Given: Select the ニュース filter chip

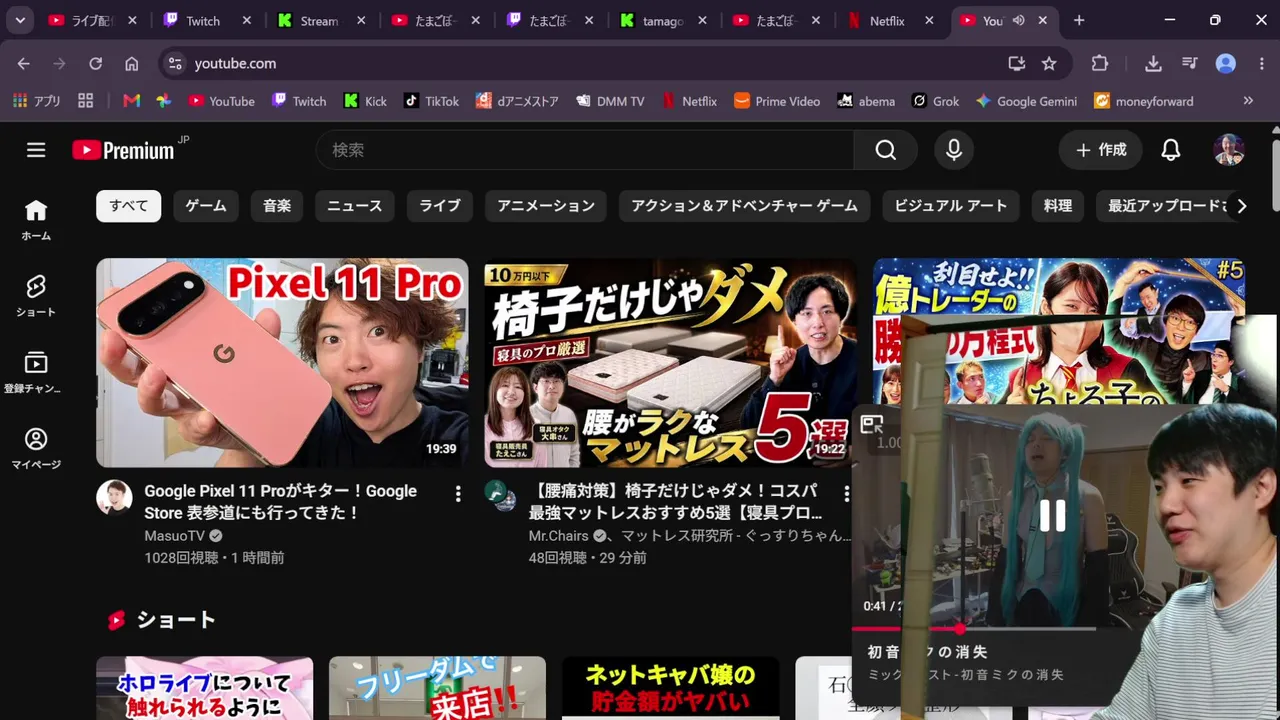Looking at the screenshot, I should 355,206.
